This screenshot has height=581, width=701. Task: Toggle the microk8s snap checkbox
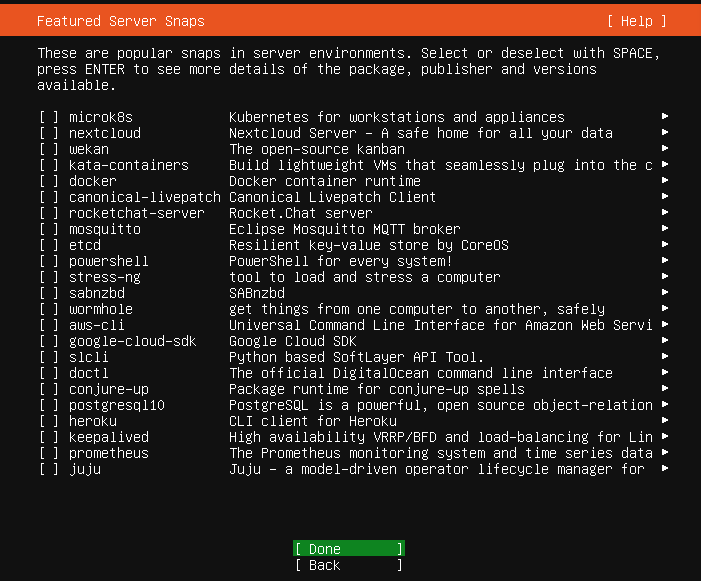point(49,117)
